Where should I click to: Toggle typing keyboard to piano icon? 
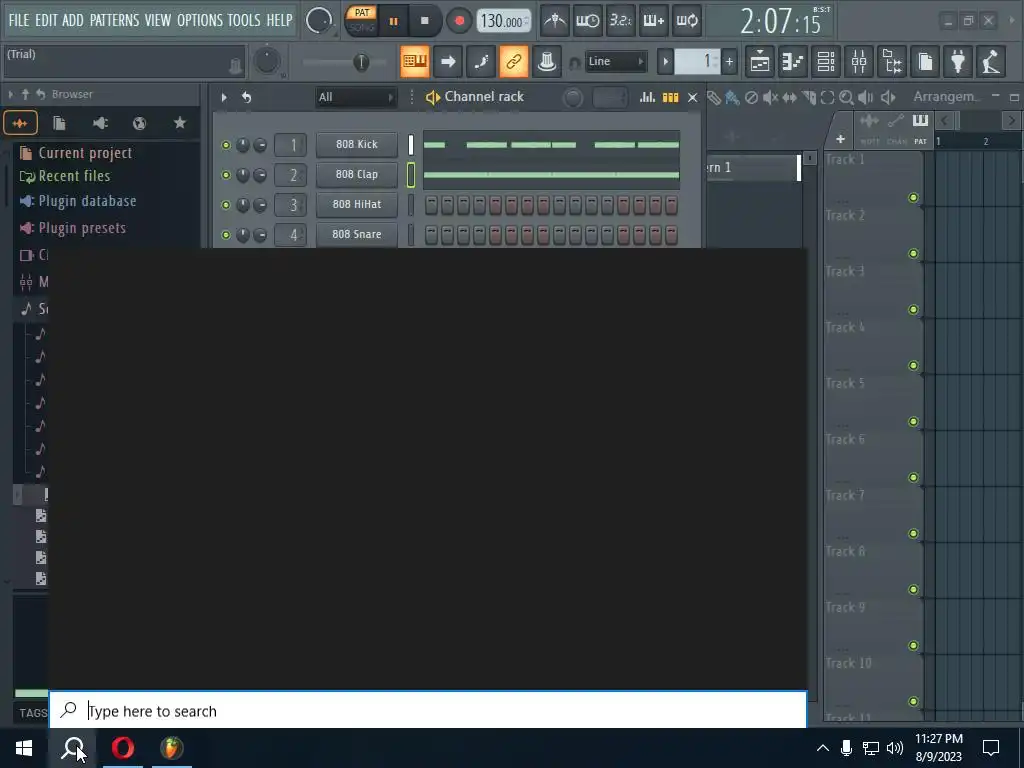click(415, 61)
